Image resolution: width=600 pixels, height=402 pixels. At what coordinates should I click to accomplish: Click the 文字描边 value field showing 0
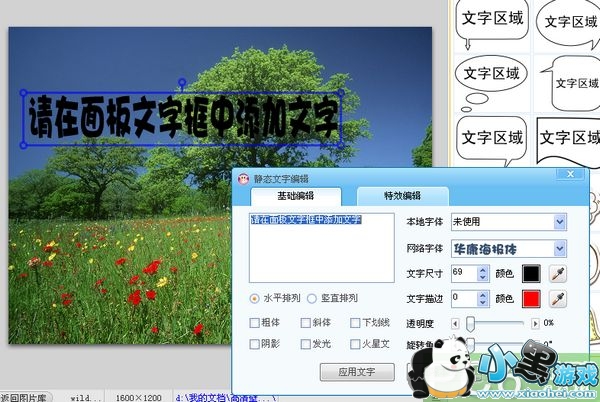465,299
